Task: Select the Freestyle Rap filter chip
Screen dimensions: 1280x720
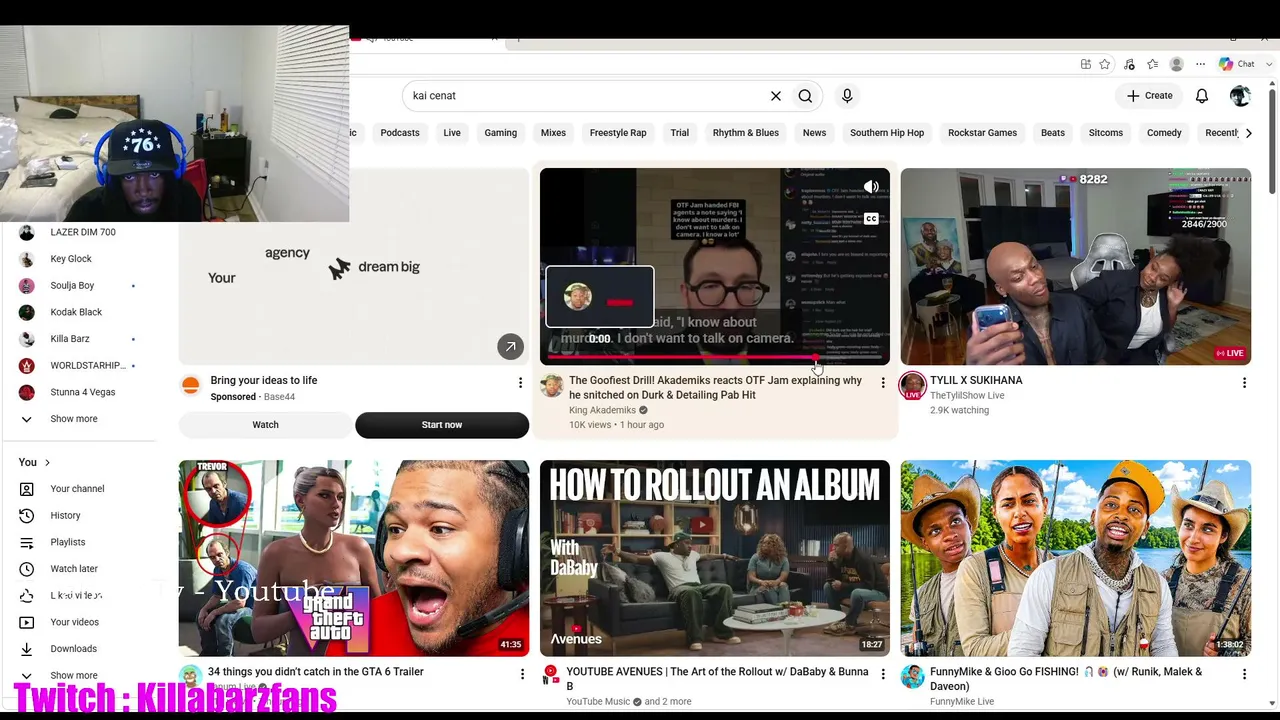Action: point(618,133)
